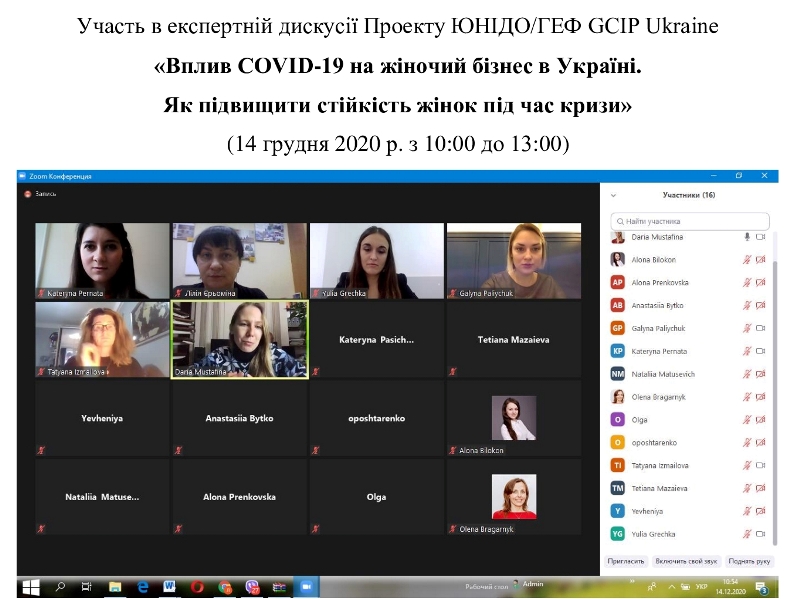Select Kateryna Pernata in participants list

coord(660,351)
